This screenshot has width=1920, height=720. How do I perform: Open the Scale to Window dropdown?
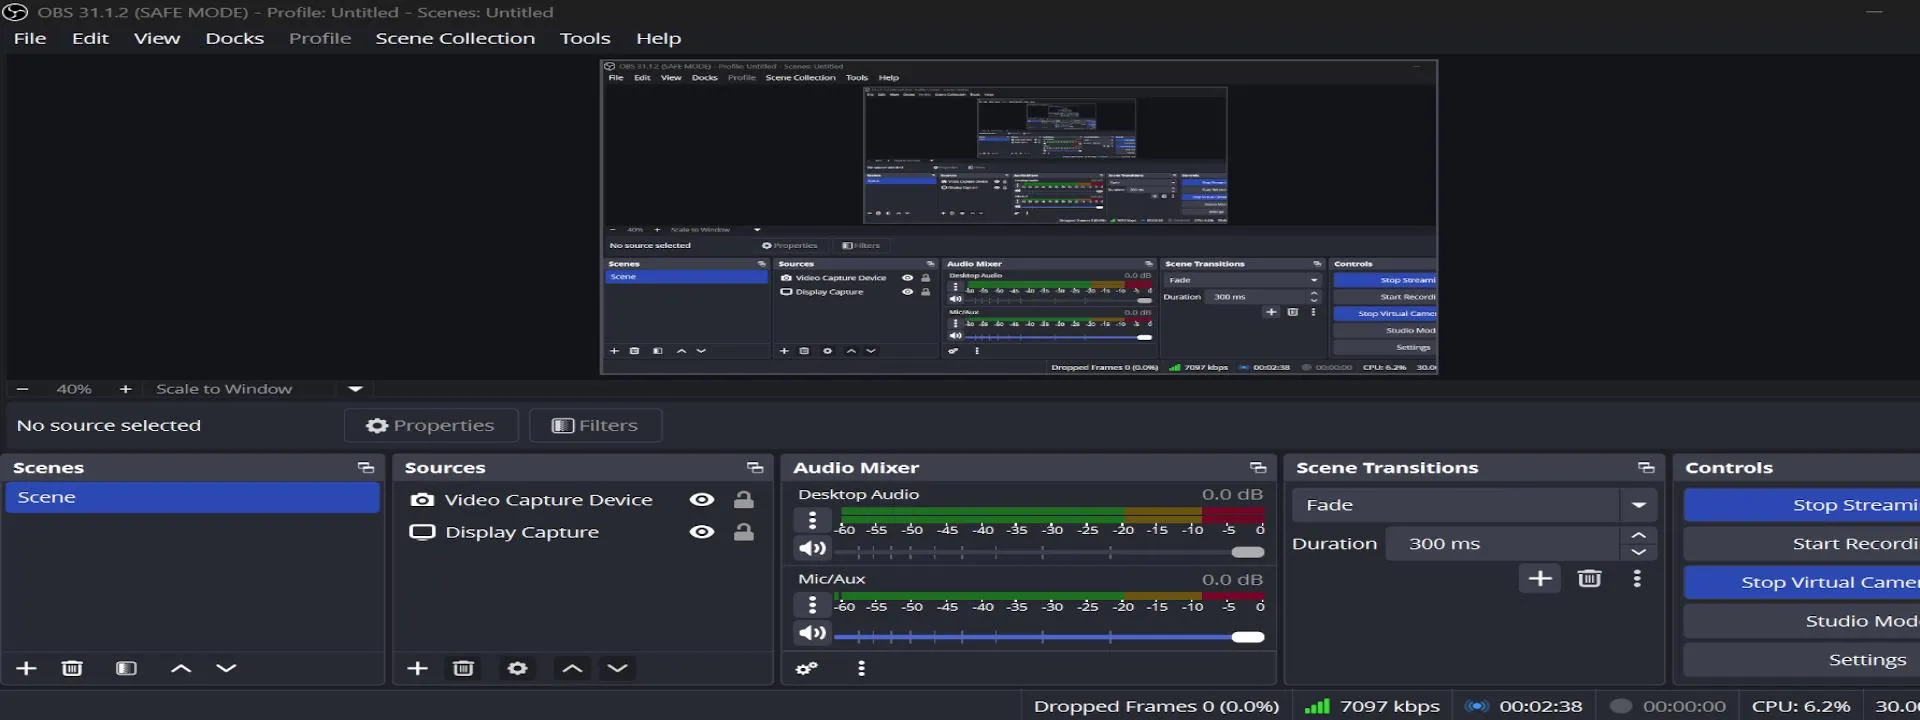(x=354, y=389)
